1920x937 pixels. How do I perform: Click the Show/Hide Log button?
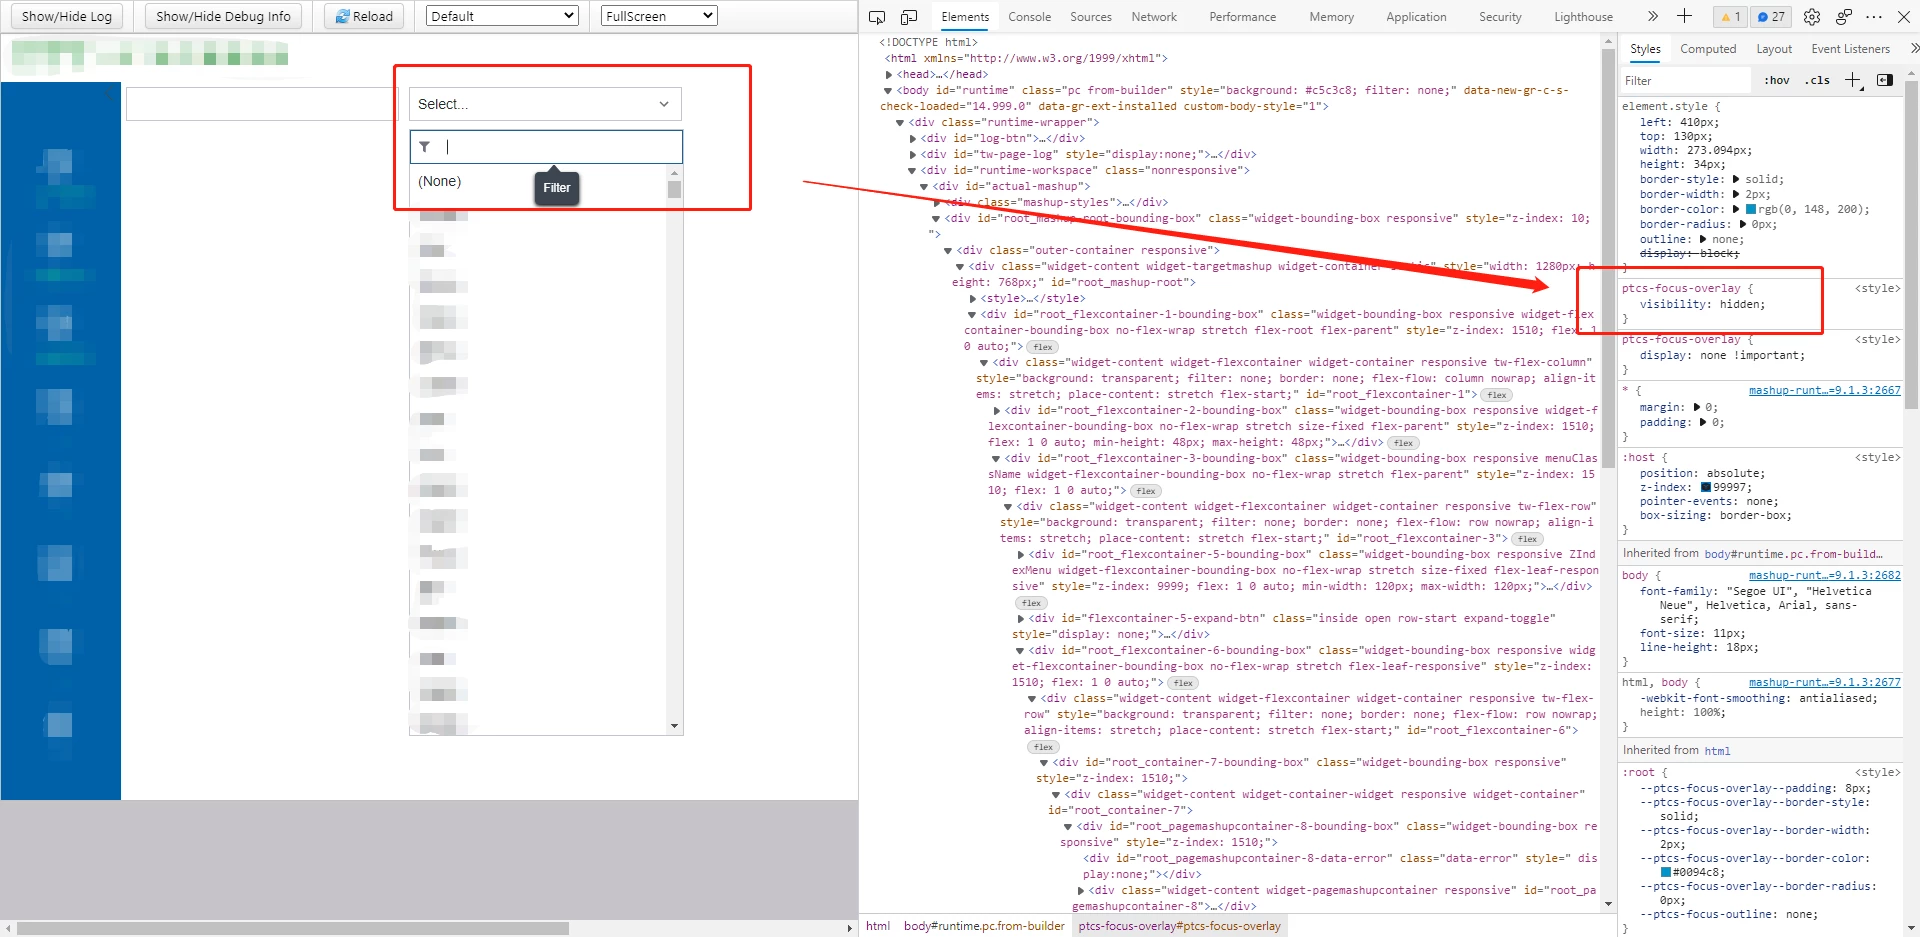(x=67, y=16)
